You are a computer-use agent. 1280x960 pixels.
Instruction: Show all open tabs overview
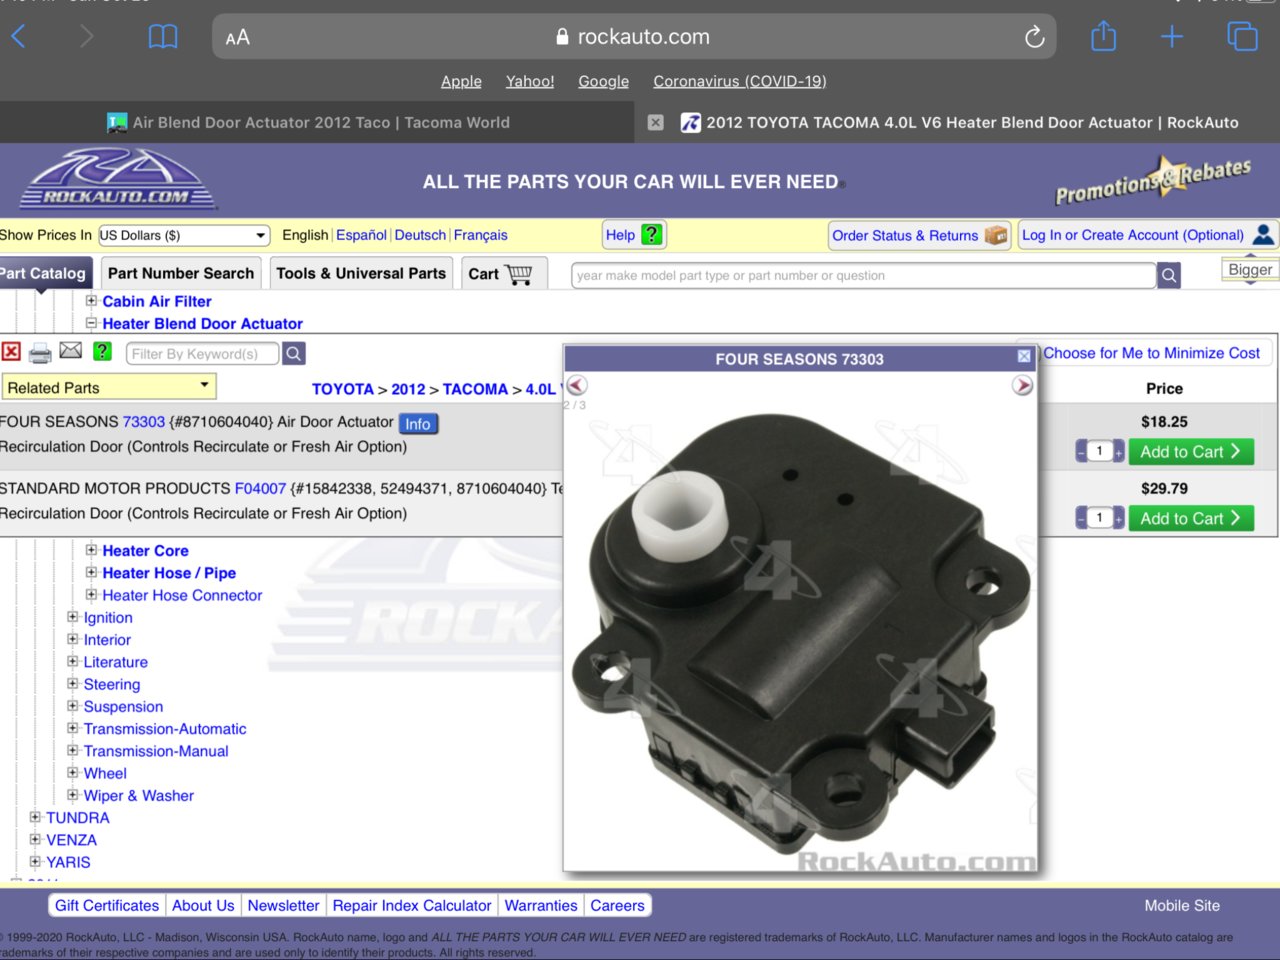[x=1242, y=37]
